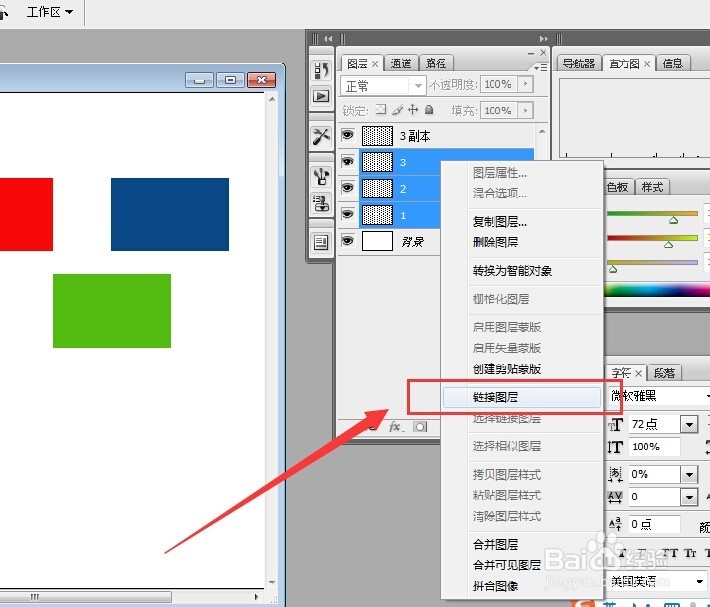This screenshot has height=607, width=710.
Task: Open the 0% scaling dropdown arrow
Action: click(689, 474)
